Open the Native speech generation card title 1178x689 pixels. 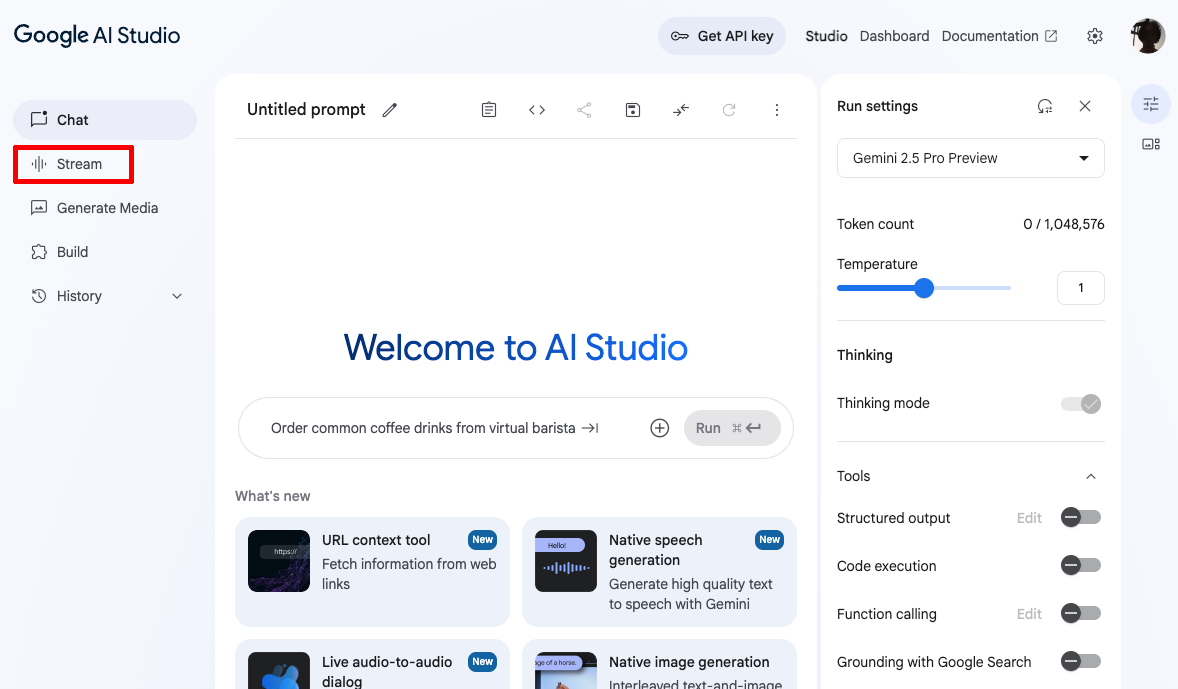[x=655, y=550]
